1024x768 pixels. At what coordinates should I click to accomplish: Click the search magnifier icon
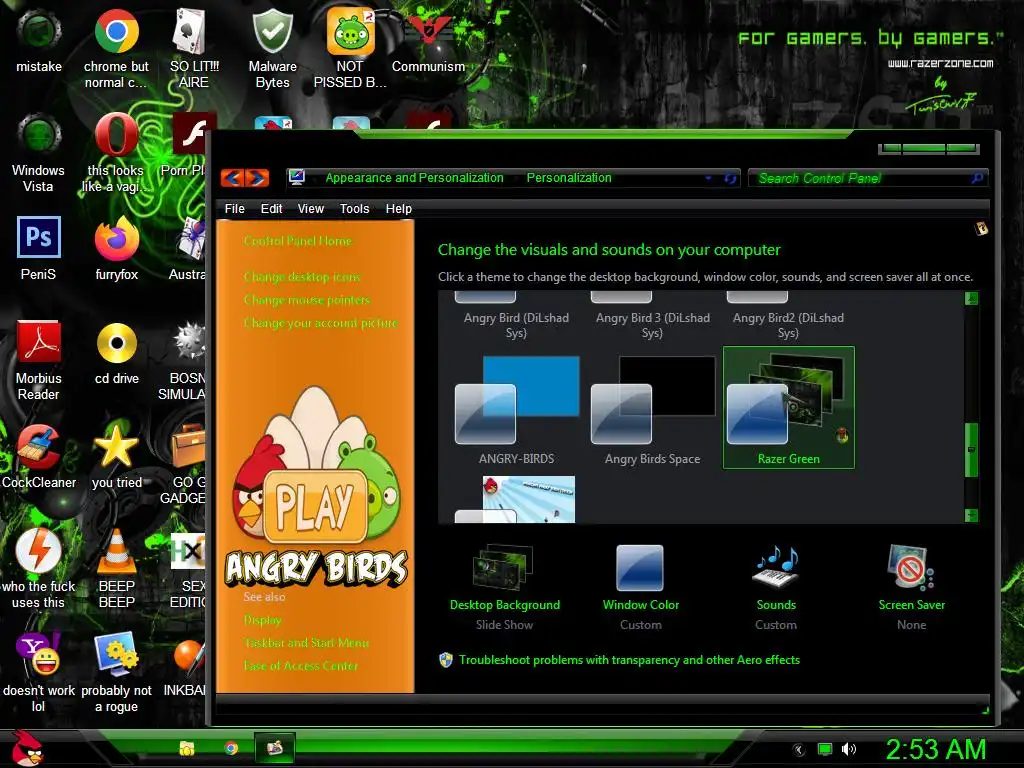[x=977, y=178]
